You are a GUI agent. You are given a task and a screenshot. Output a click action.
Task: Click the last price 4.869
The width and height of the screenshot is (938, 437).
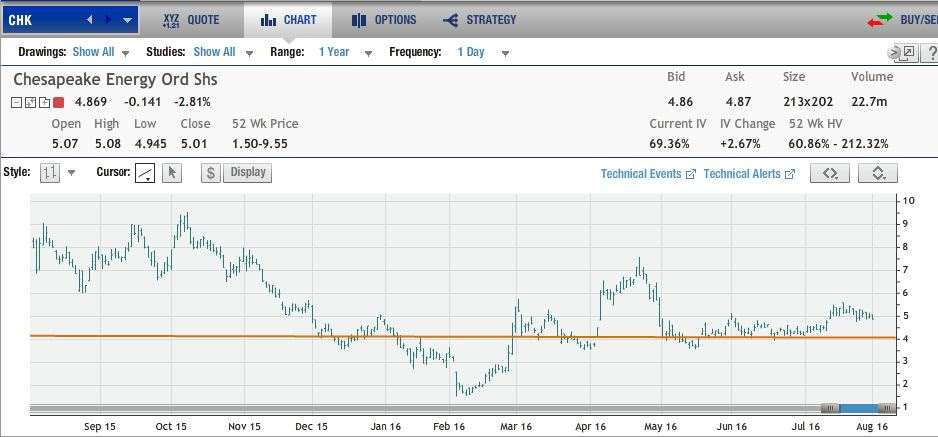coord(90,102)
